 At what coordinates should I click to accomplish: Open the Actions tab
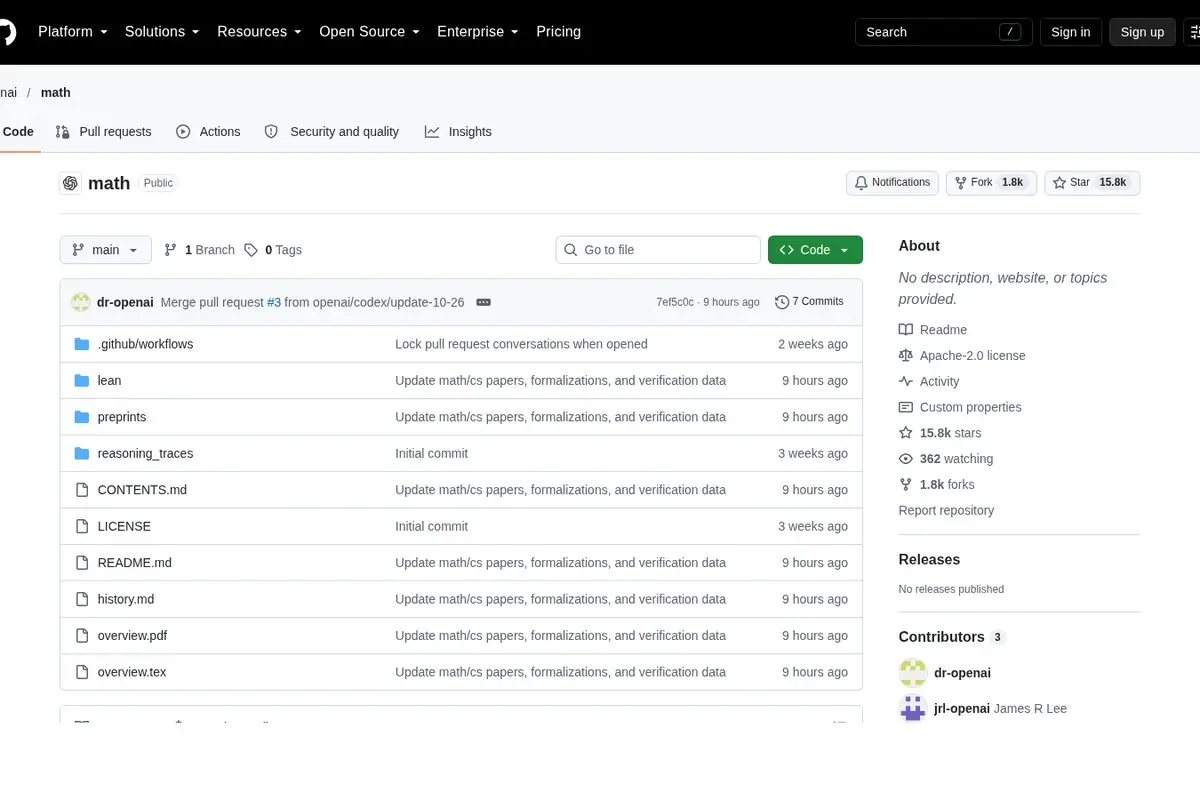(209, 132)
